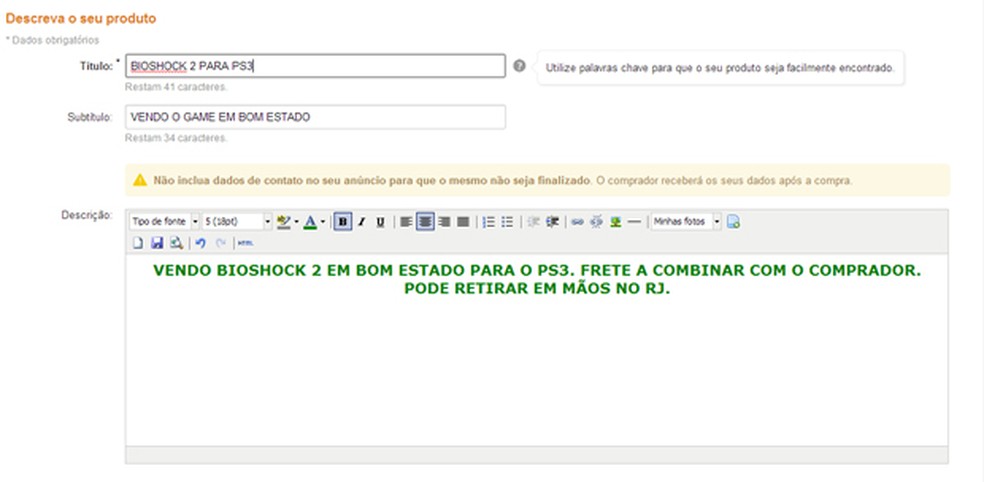The width and height of the screenshot is (984, 482).
Task: Justify the description text
Action: [463, 222]
